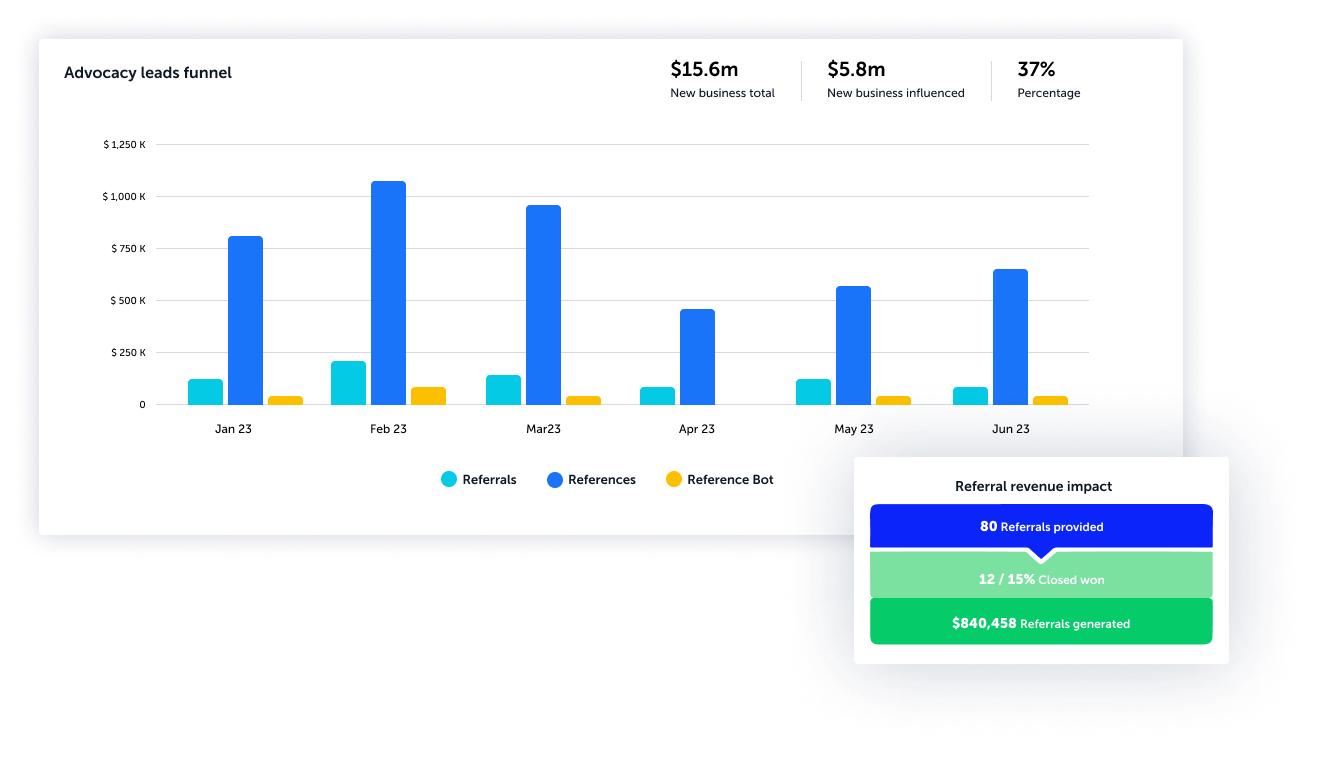The image size is (1322, 757).
Task: Select the Closed won funnel stage
Action: (1041, 579)
